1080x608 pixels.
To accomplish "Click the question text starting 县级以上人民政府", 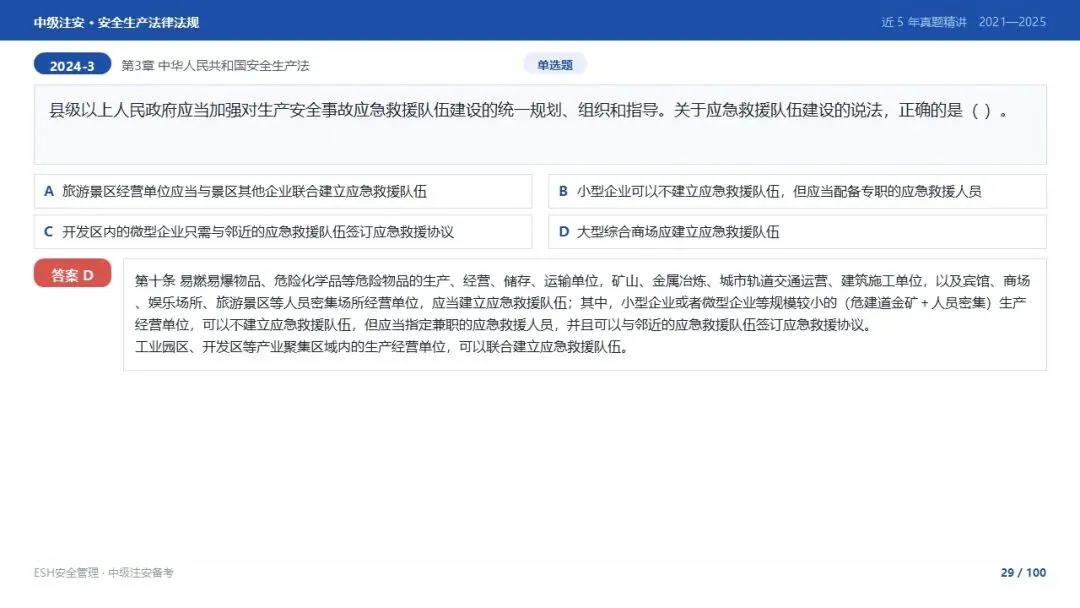I will [529, 110].
